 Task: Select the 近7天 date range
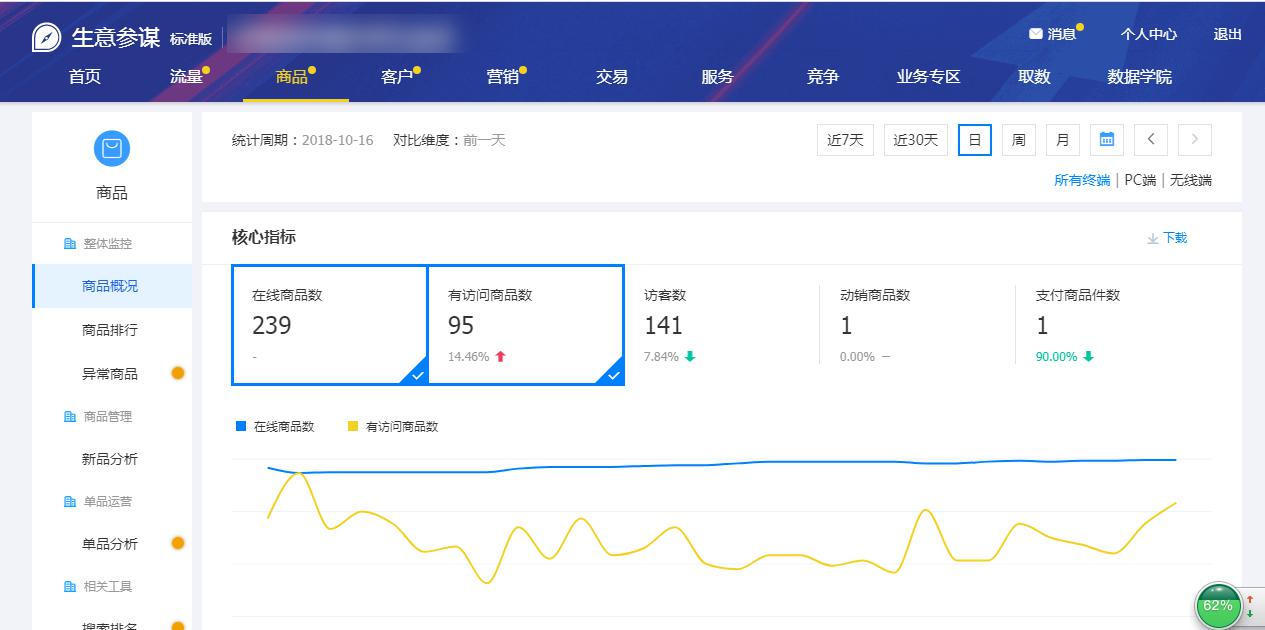click(844, 140)
